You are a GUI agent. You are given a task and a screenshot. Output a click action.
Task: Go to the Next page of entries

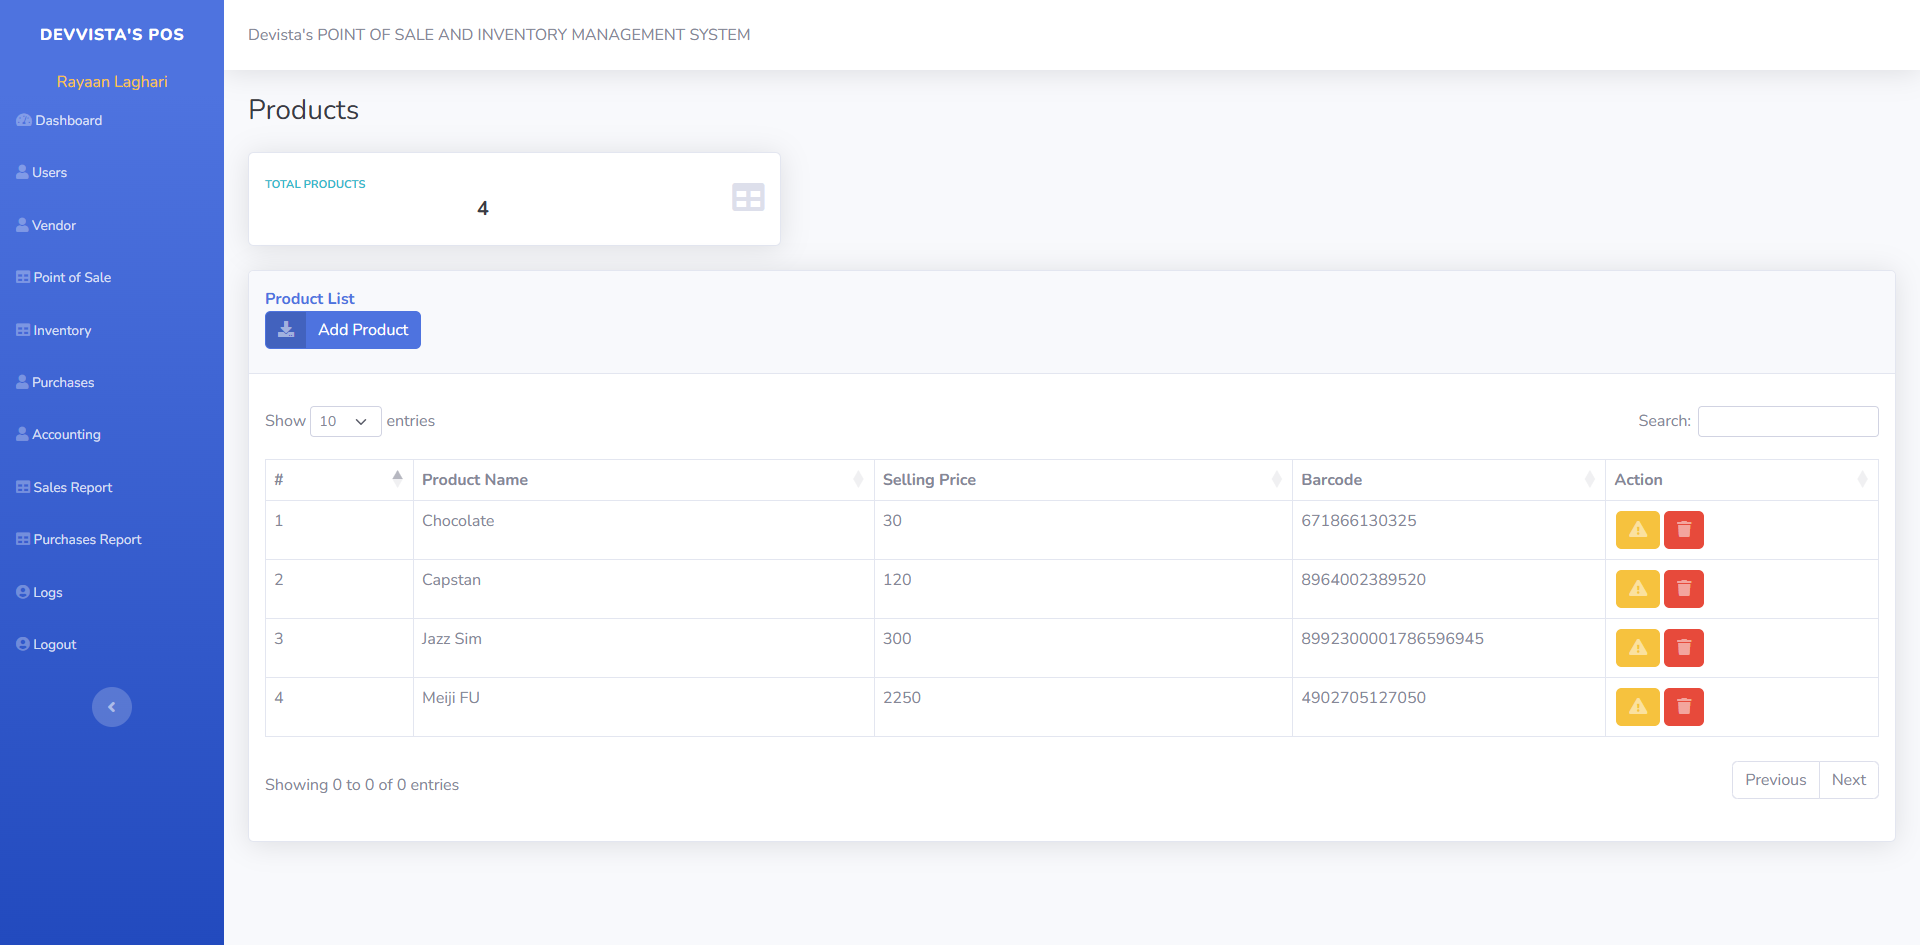tap(1848, 780)
